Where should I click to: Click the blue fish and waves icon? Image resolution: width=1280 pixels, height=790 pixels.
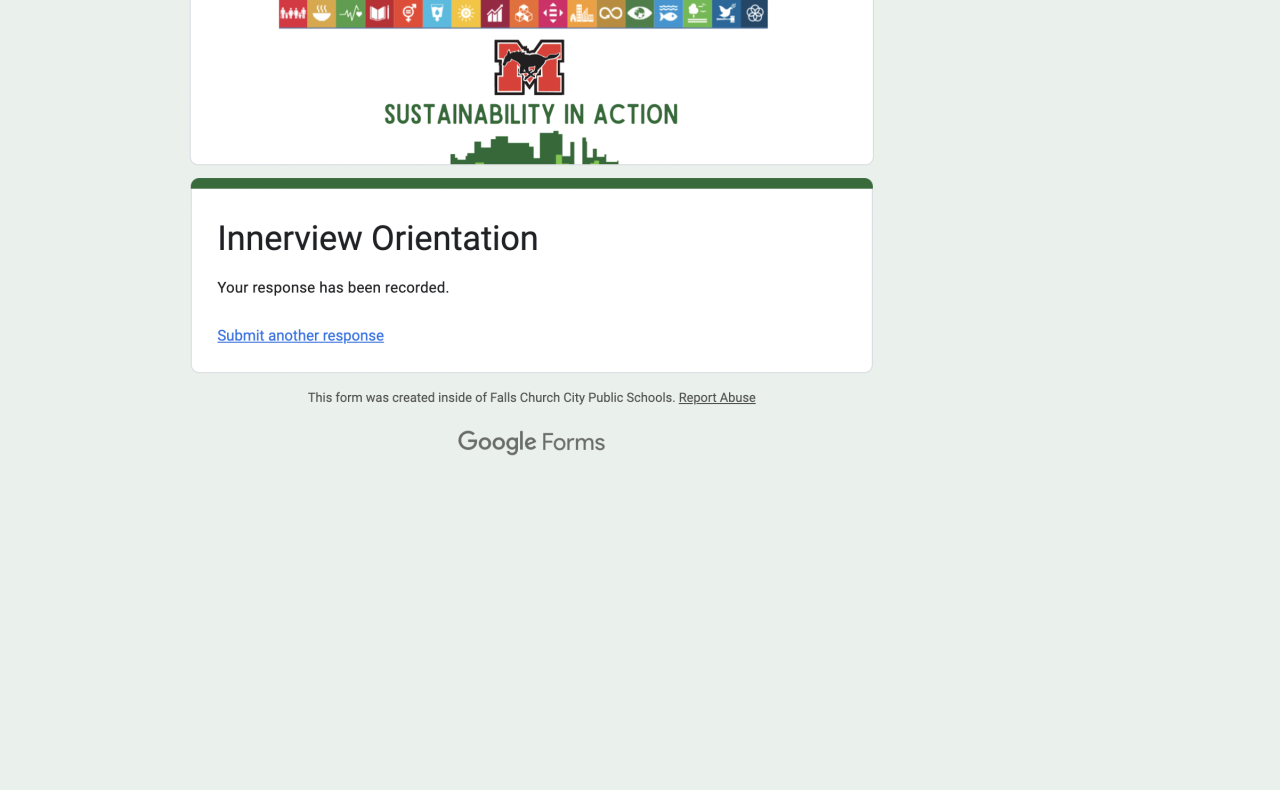pyautogui.click(x=669, y=14)
